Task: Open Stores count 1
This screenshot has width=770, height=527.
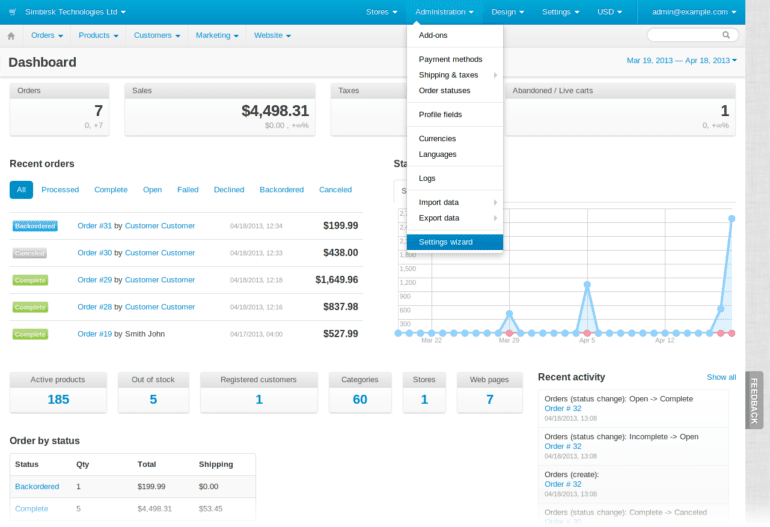Action: 424,400
